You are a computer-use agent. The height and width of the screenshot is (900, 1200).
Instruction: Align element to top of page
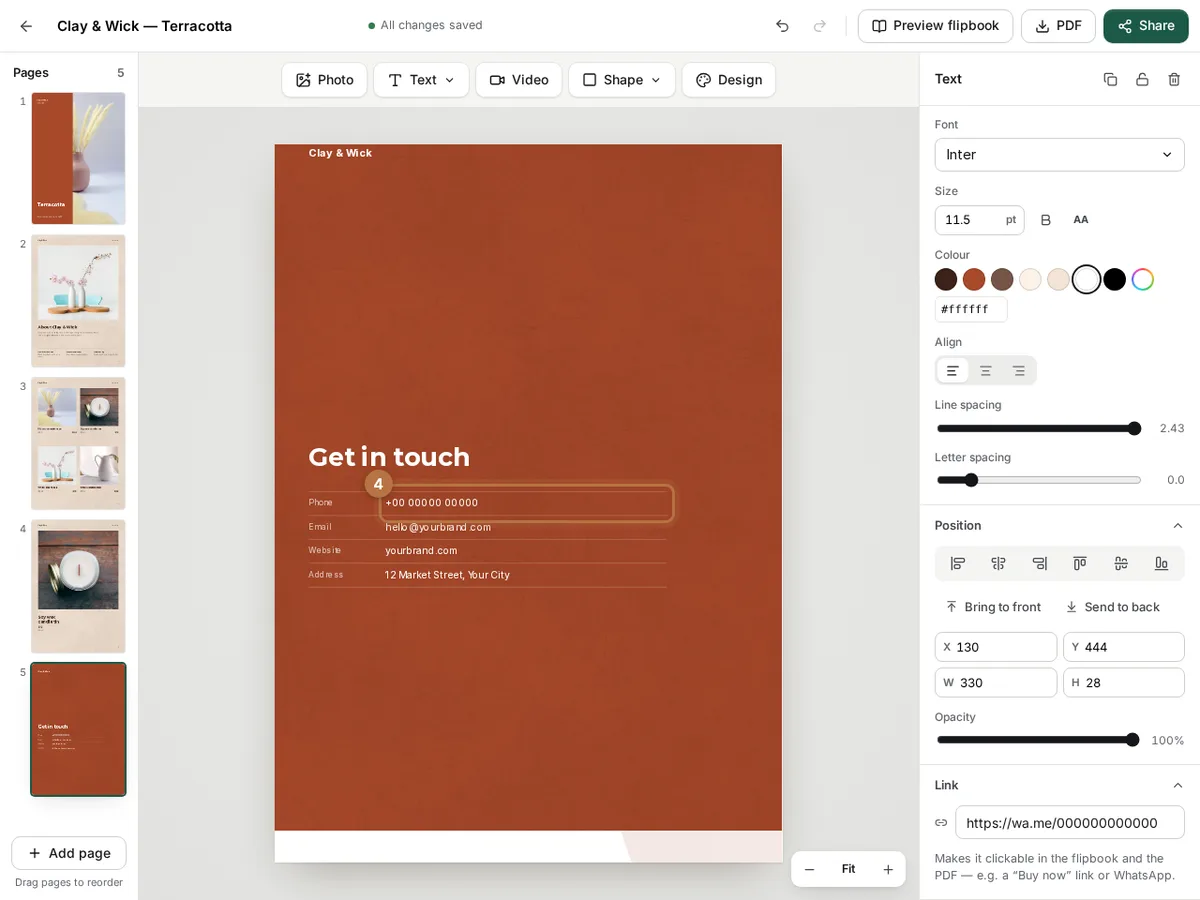[1080, 563]
